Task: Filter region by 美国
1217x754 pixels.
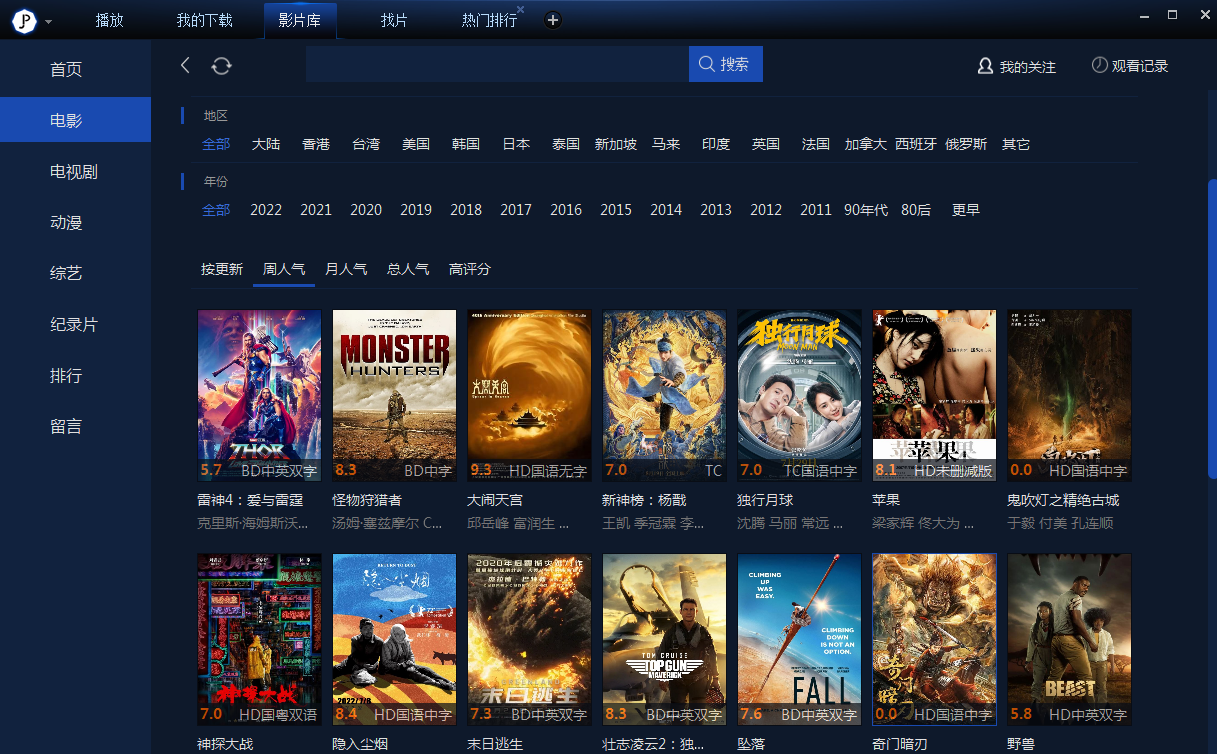Action: click(416, 144)
